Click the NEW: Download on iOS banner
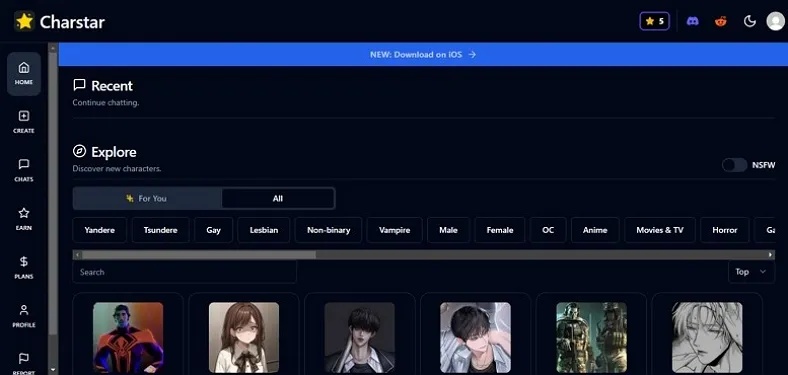Image resolution: width=788 pixels, height=375 pixels. point(423,54)
